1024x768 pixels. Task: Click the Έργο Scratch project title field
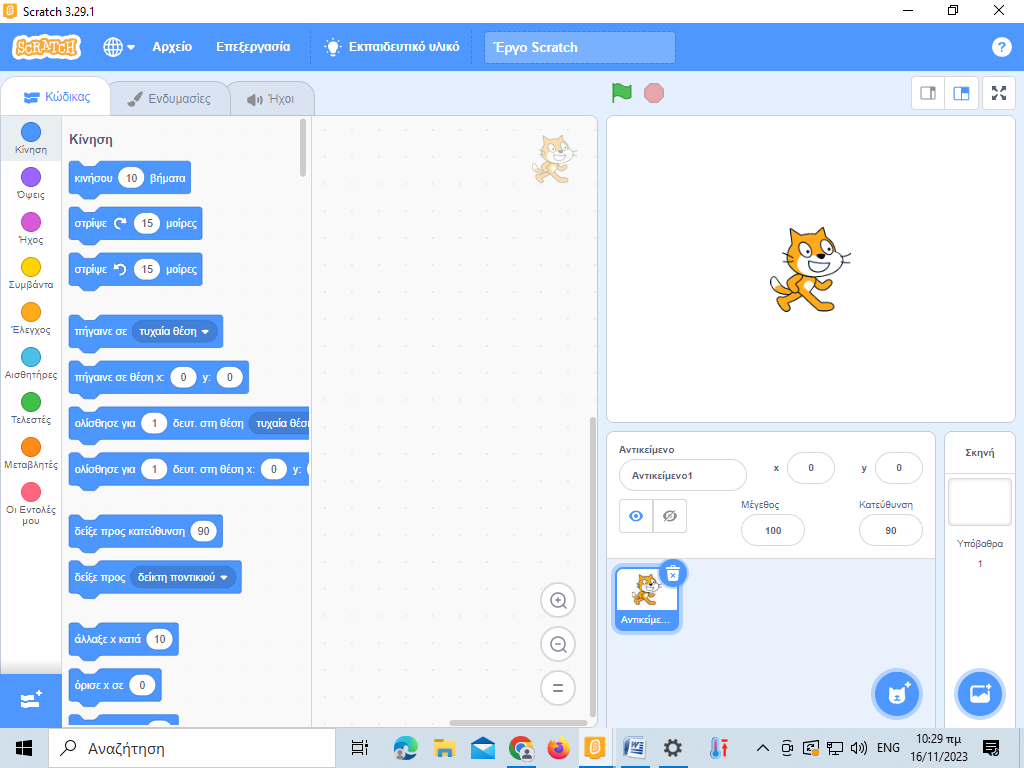click(579, 48)
